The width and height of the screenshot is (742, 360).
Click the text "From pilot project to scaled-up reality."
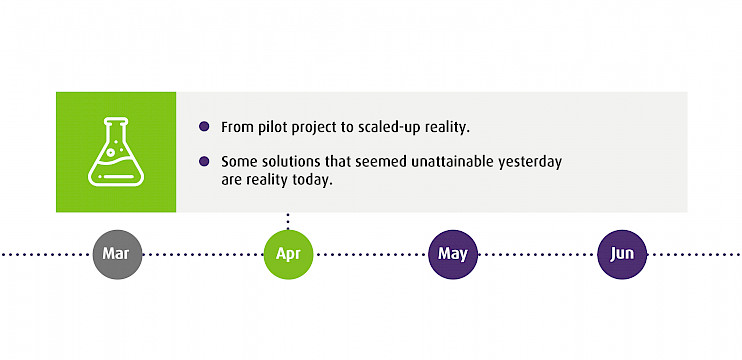[x=345, y=128]
